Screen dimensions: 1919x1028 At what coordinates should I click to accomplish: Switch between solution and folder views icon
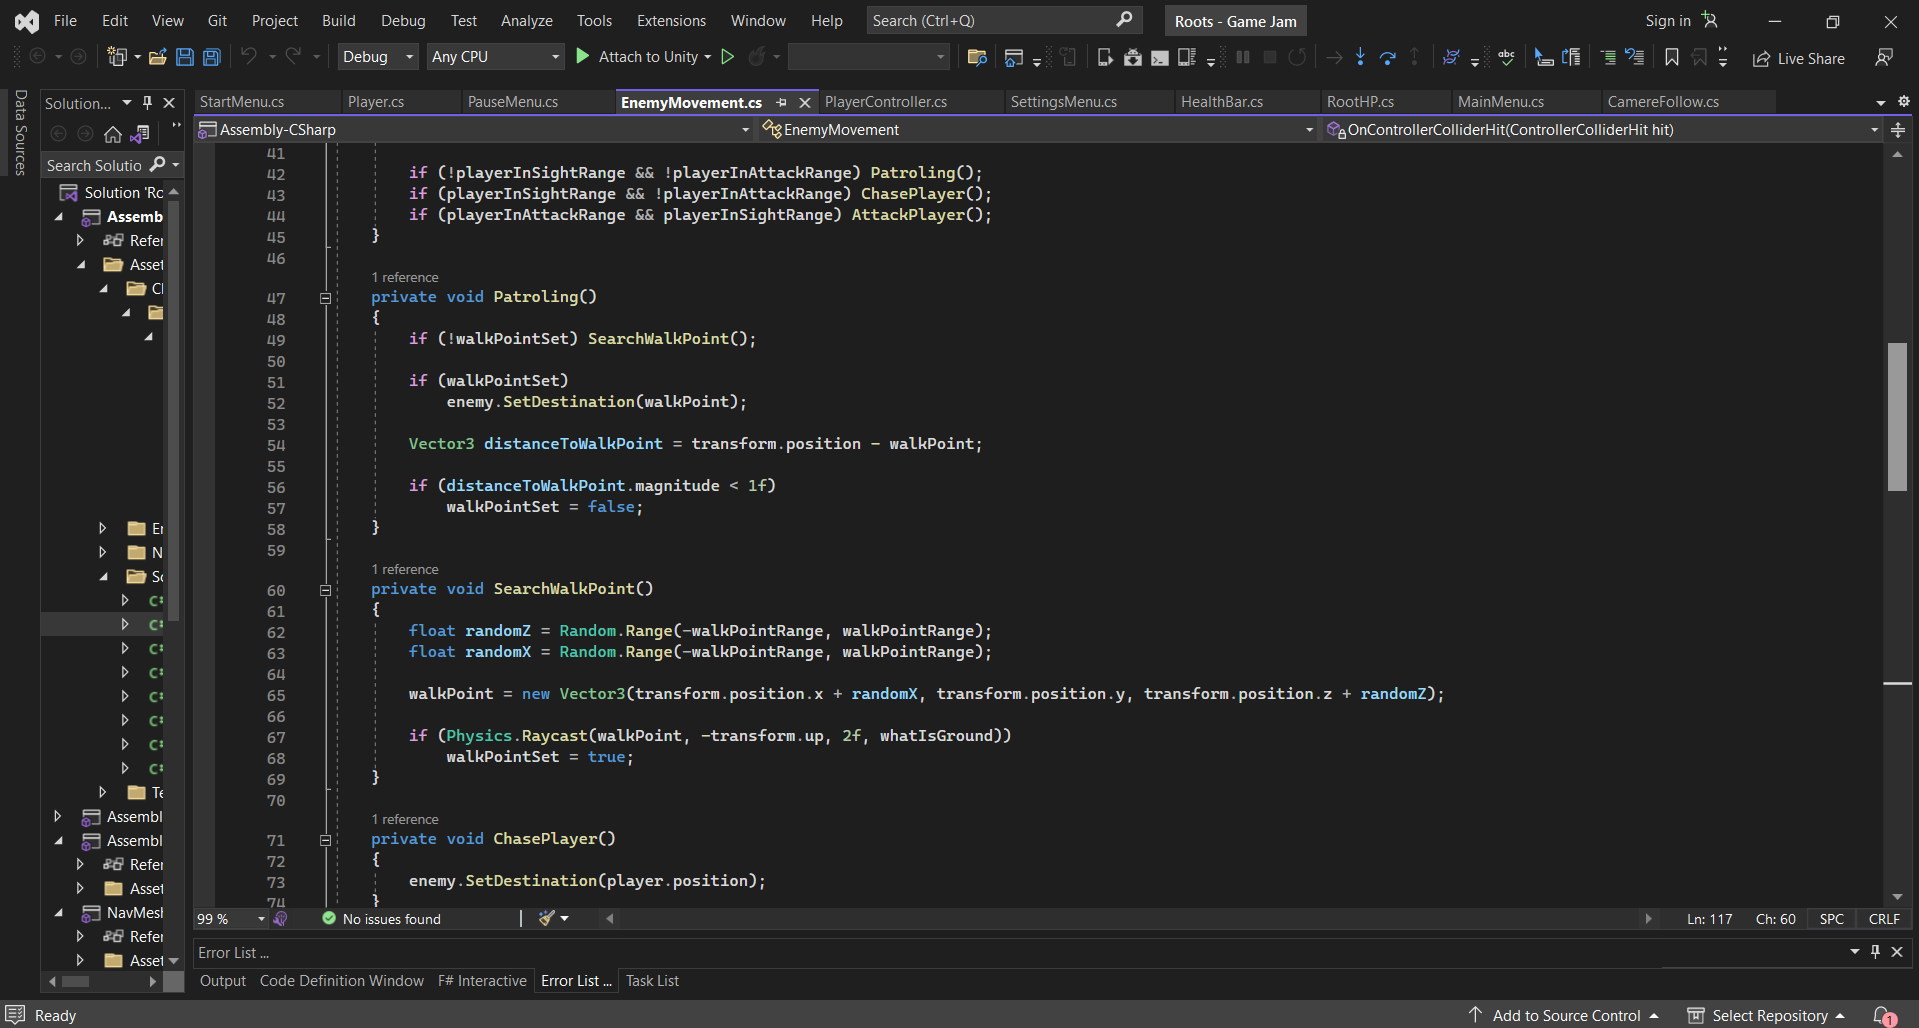pos(141,134)
